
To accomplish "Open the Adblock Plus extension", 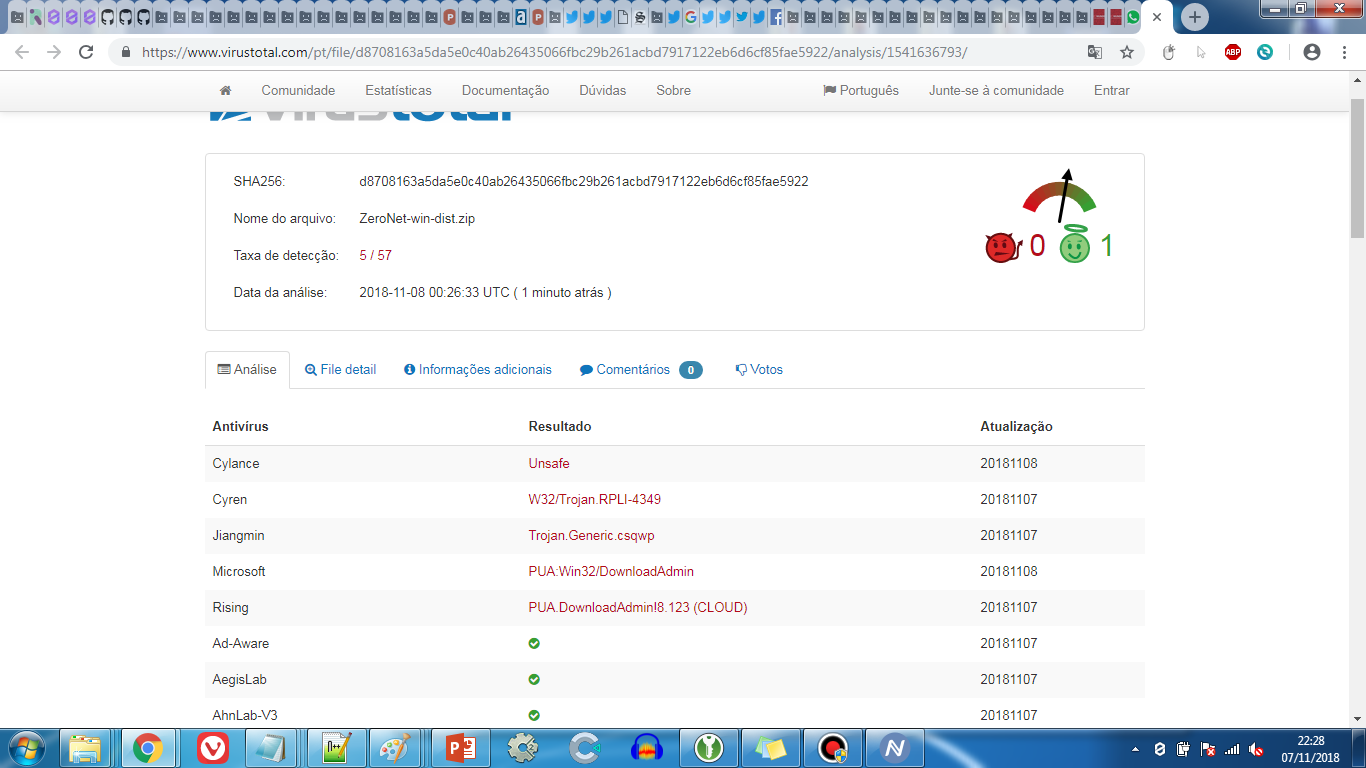I will coord(1233,52).
